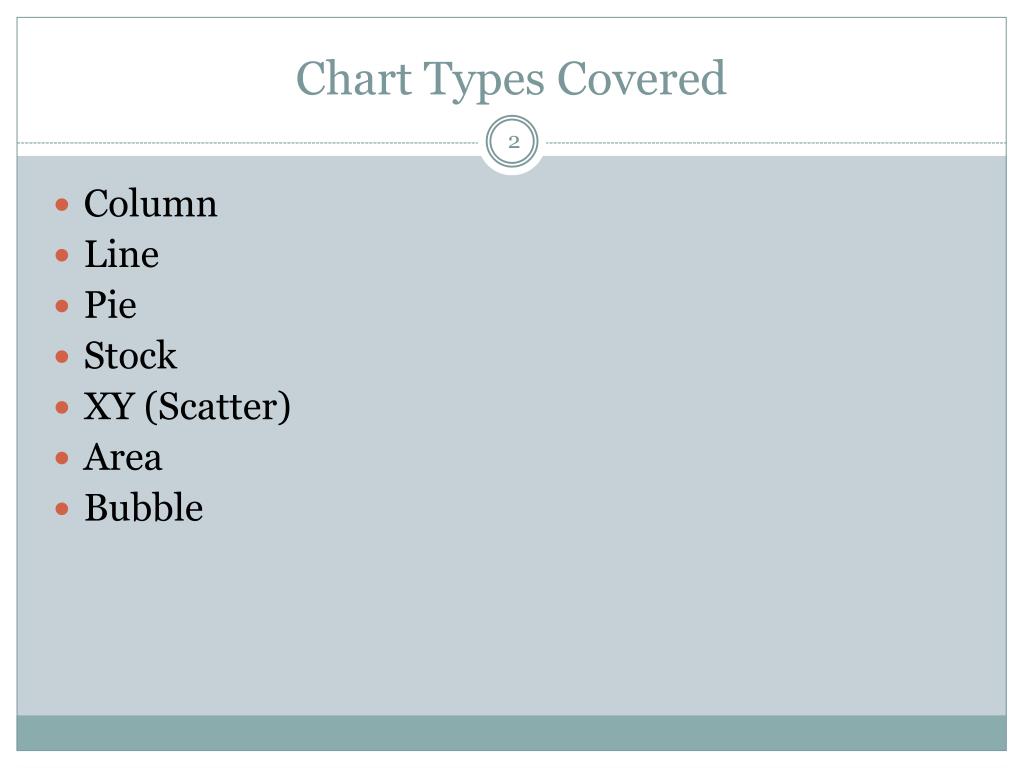Click the orange bullet beside Line
Viewport: 1024px width, 768px height.
tap(62, 255)
